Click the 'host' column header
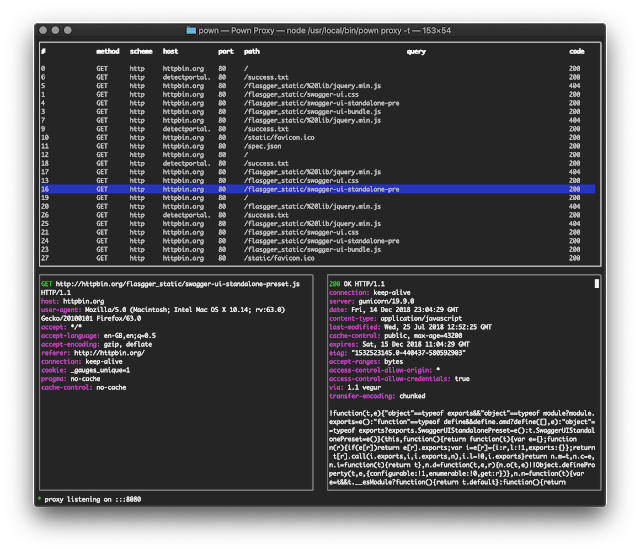Image resolution: width=640 pixels, height=552 pixels. 170,51
